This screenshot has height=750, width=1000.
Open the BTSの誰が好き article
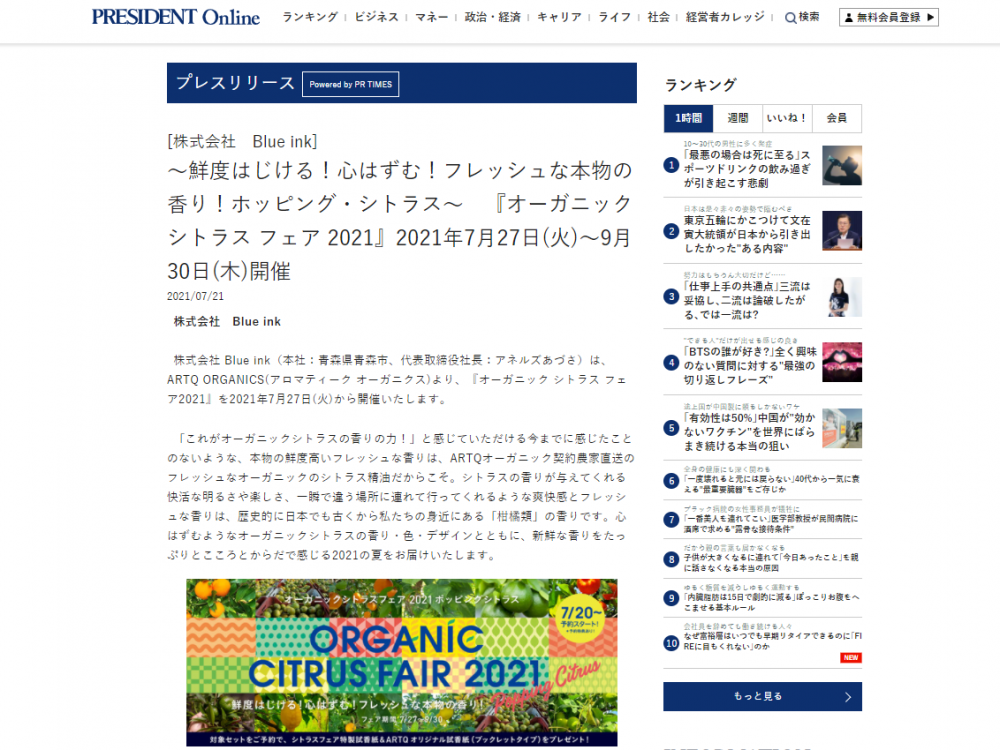point(749,365)
